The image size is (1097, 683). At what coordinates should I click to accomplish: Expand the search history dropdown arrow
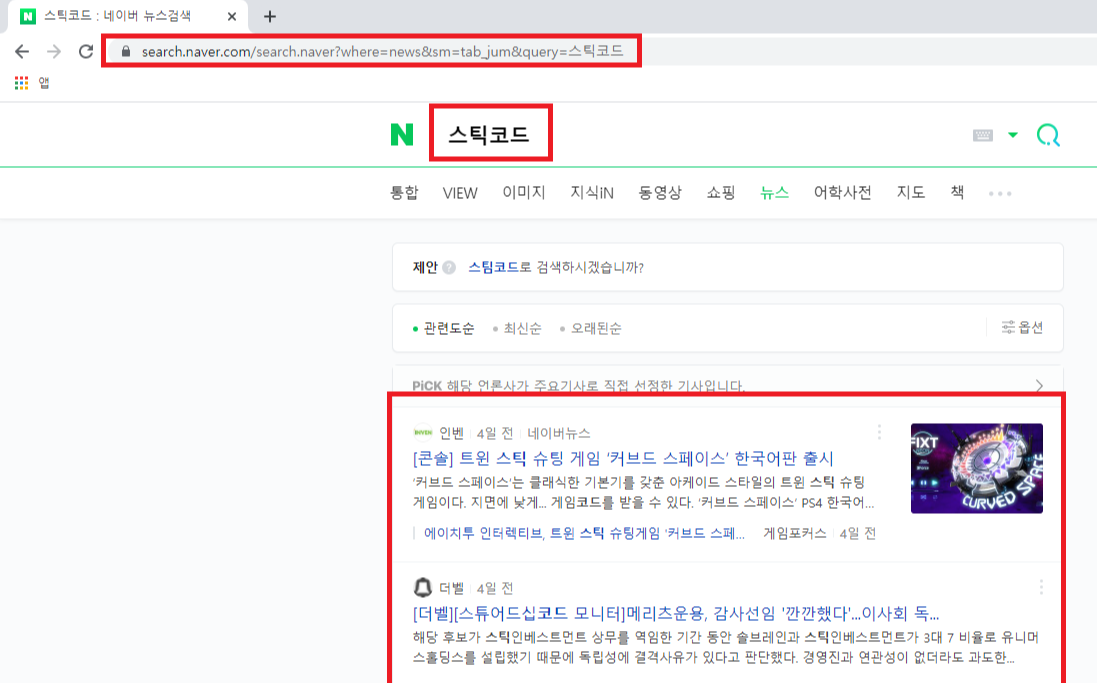pos(1012,135)
